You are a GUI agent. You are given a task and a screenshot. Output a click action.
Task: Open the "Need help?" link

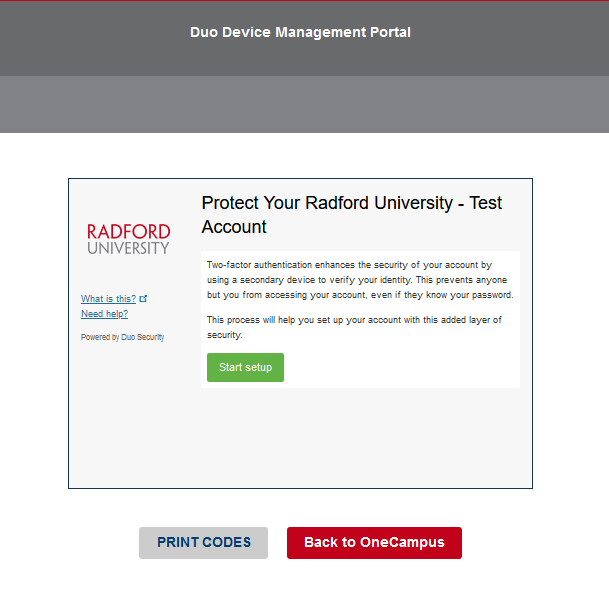click(x=104, y=314)
